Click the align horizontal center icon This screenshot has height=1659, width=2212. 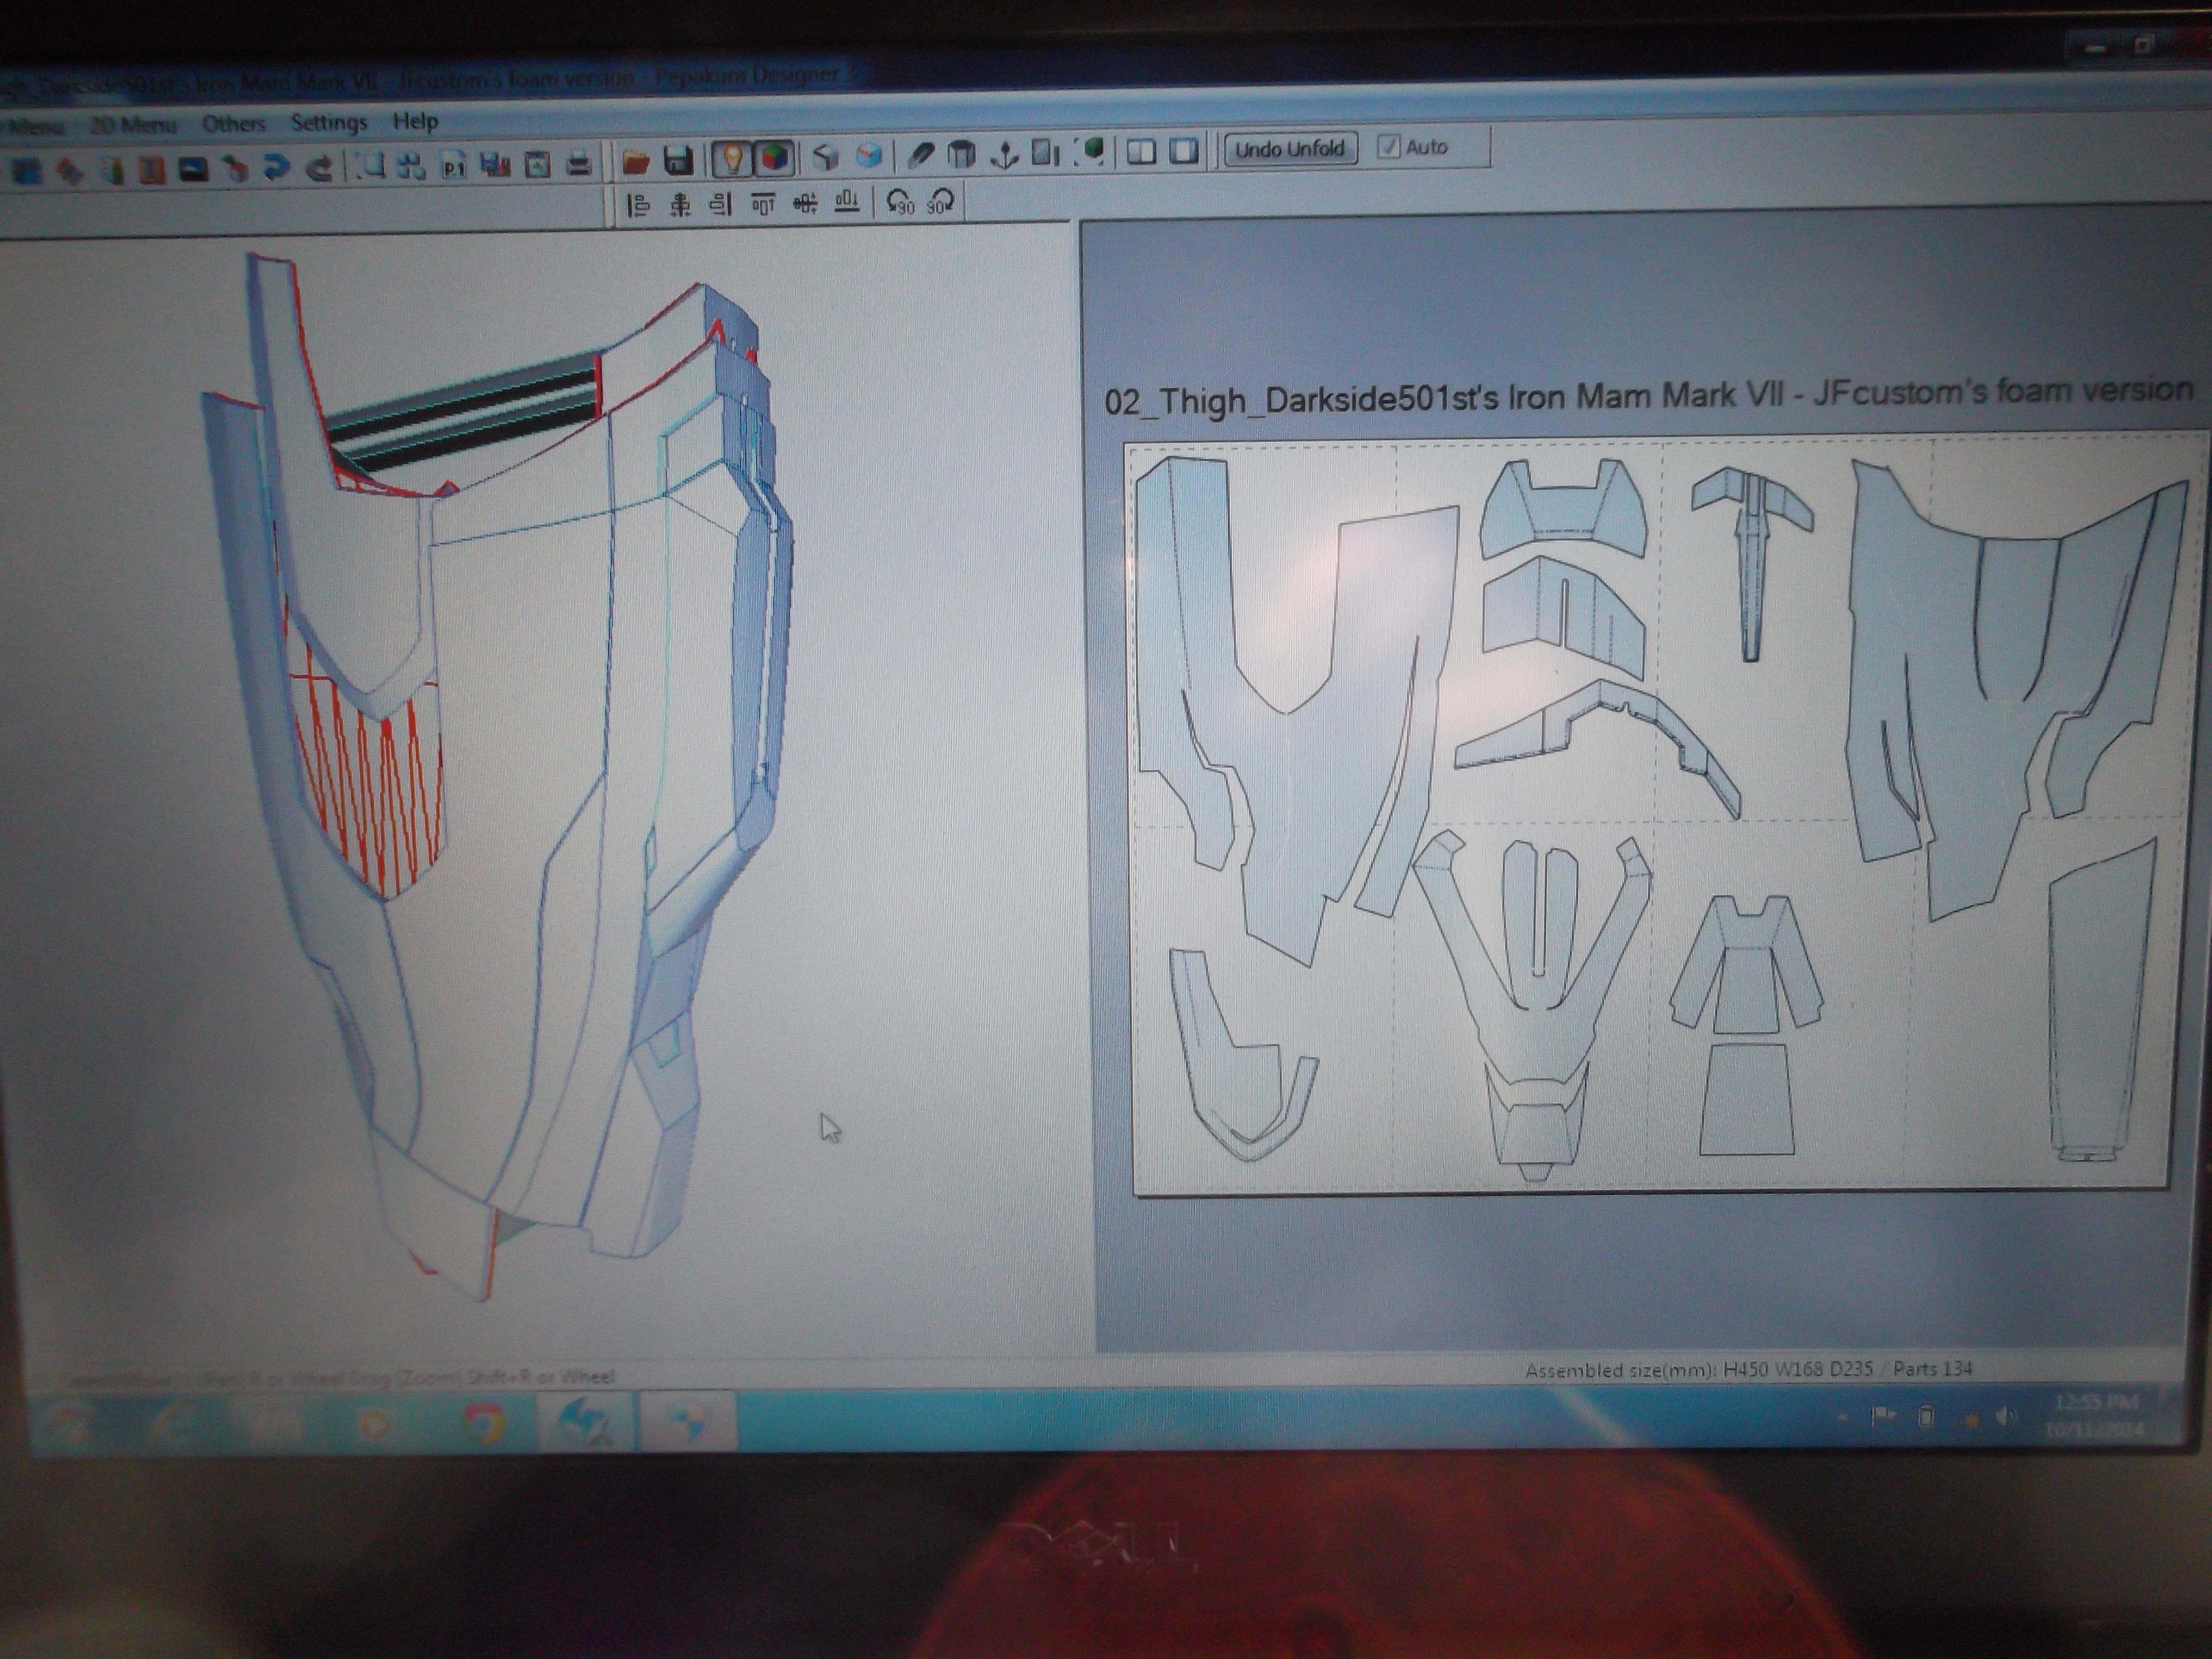680,205
